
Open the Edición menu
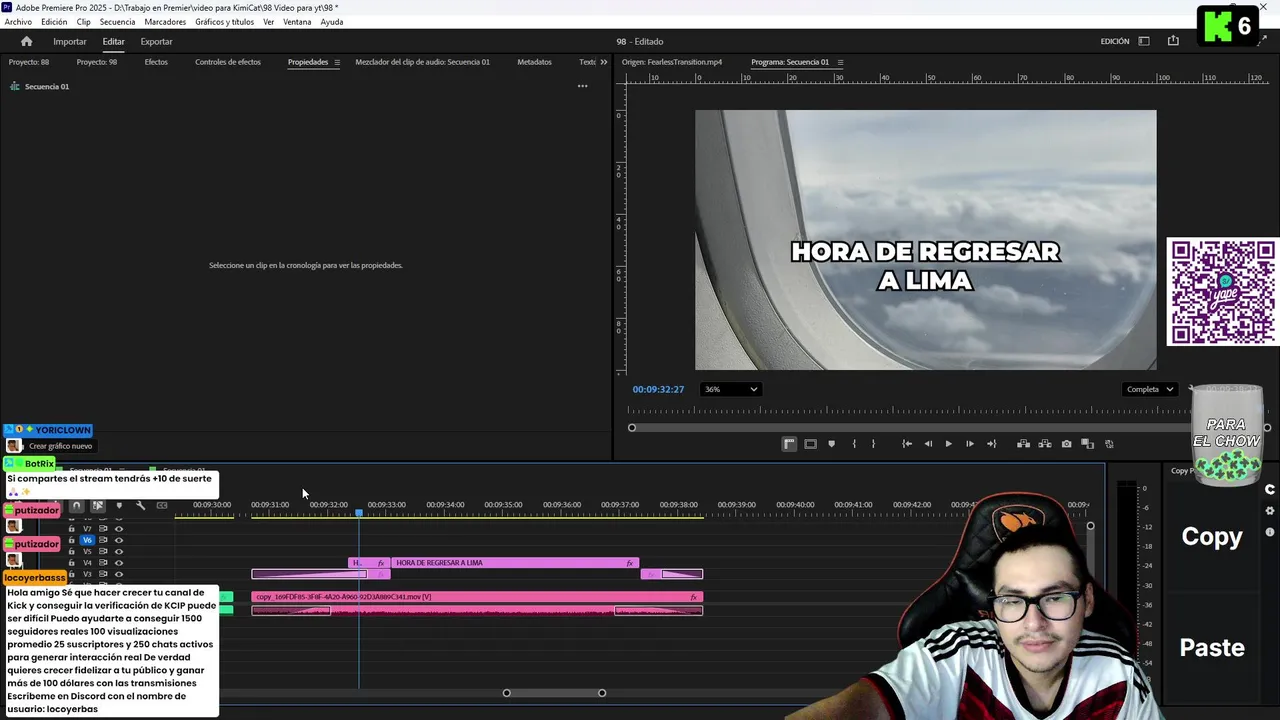[54, 22]
